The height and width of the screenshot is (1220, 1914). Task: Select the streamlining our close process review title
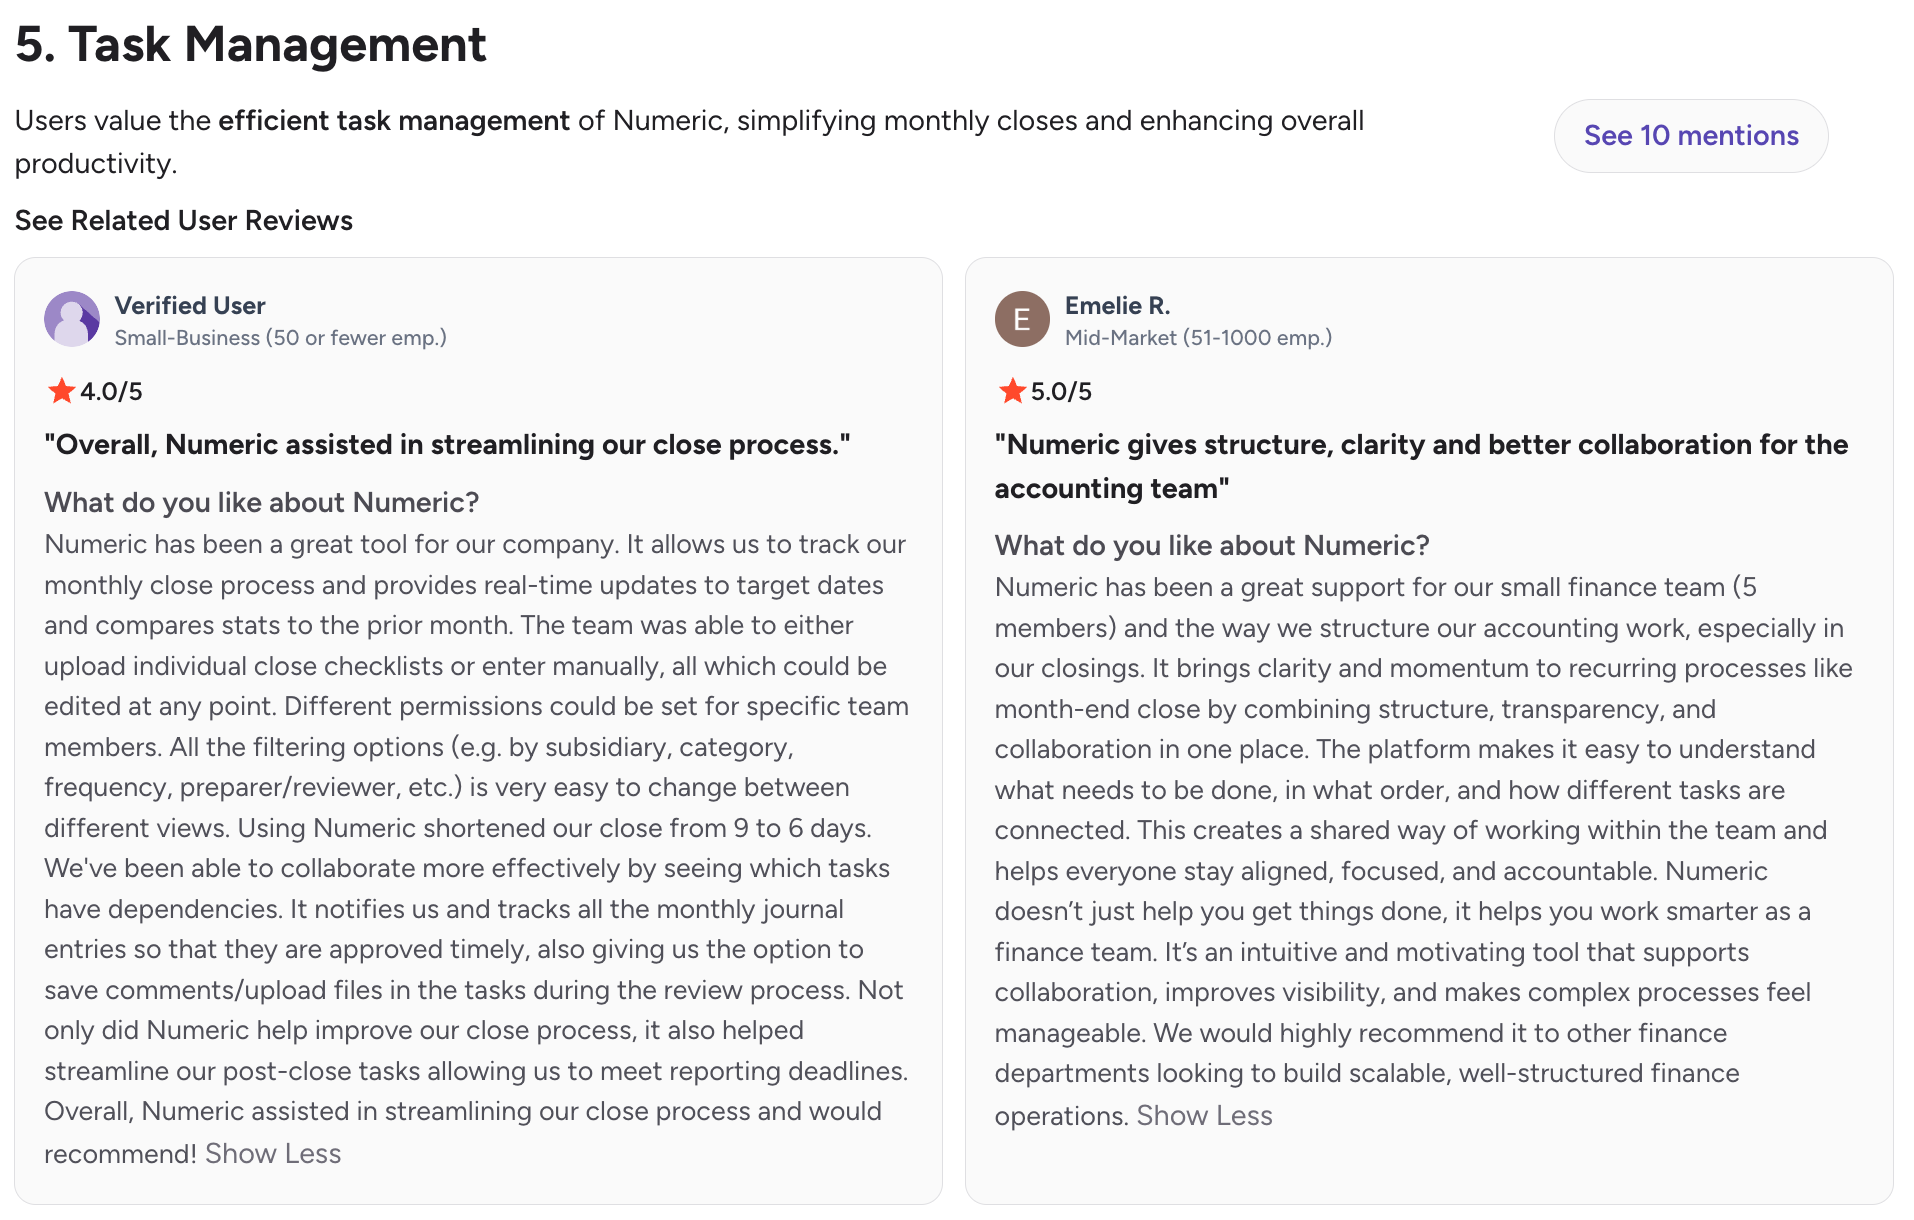tap(447, 445)
